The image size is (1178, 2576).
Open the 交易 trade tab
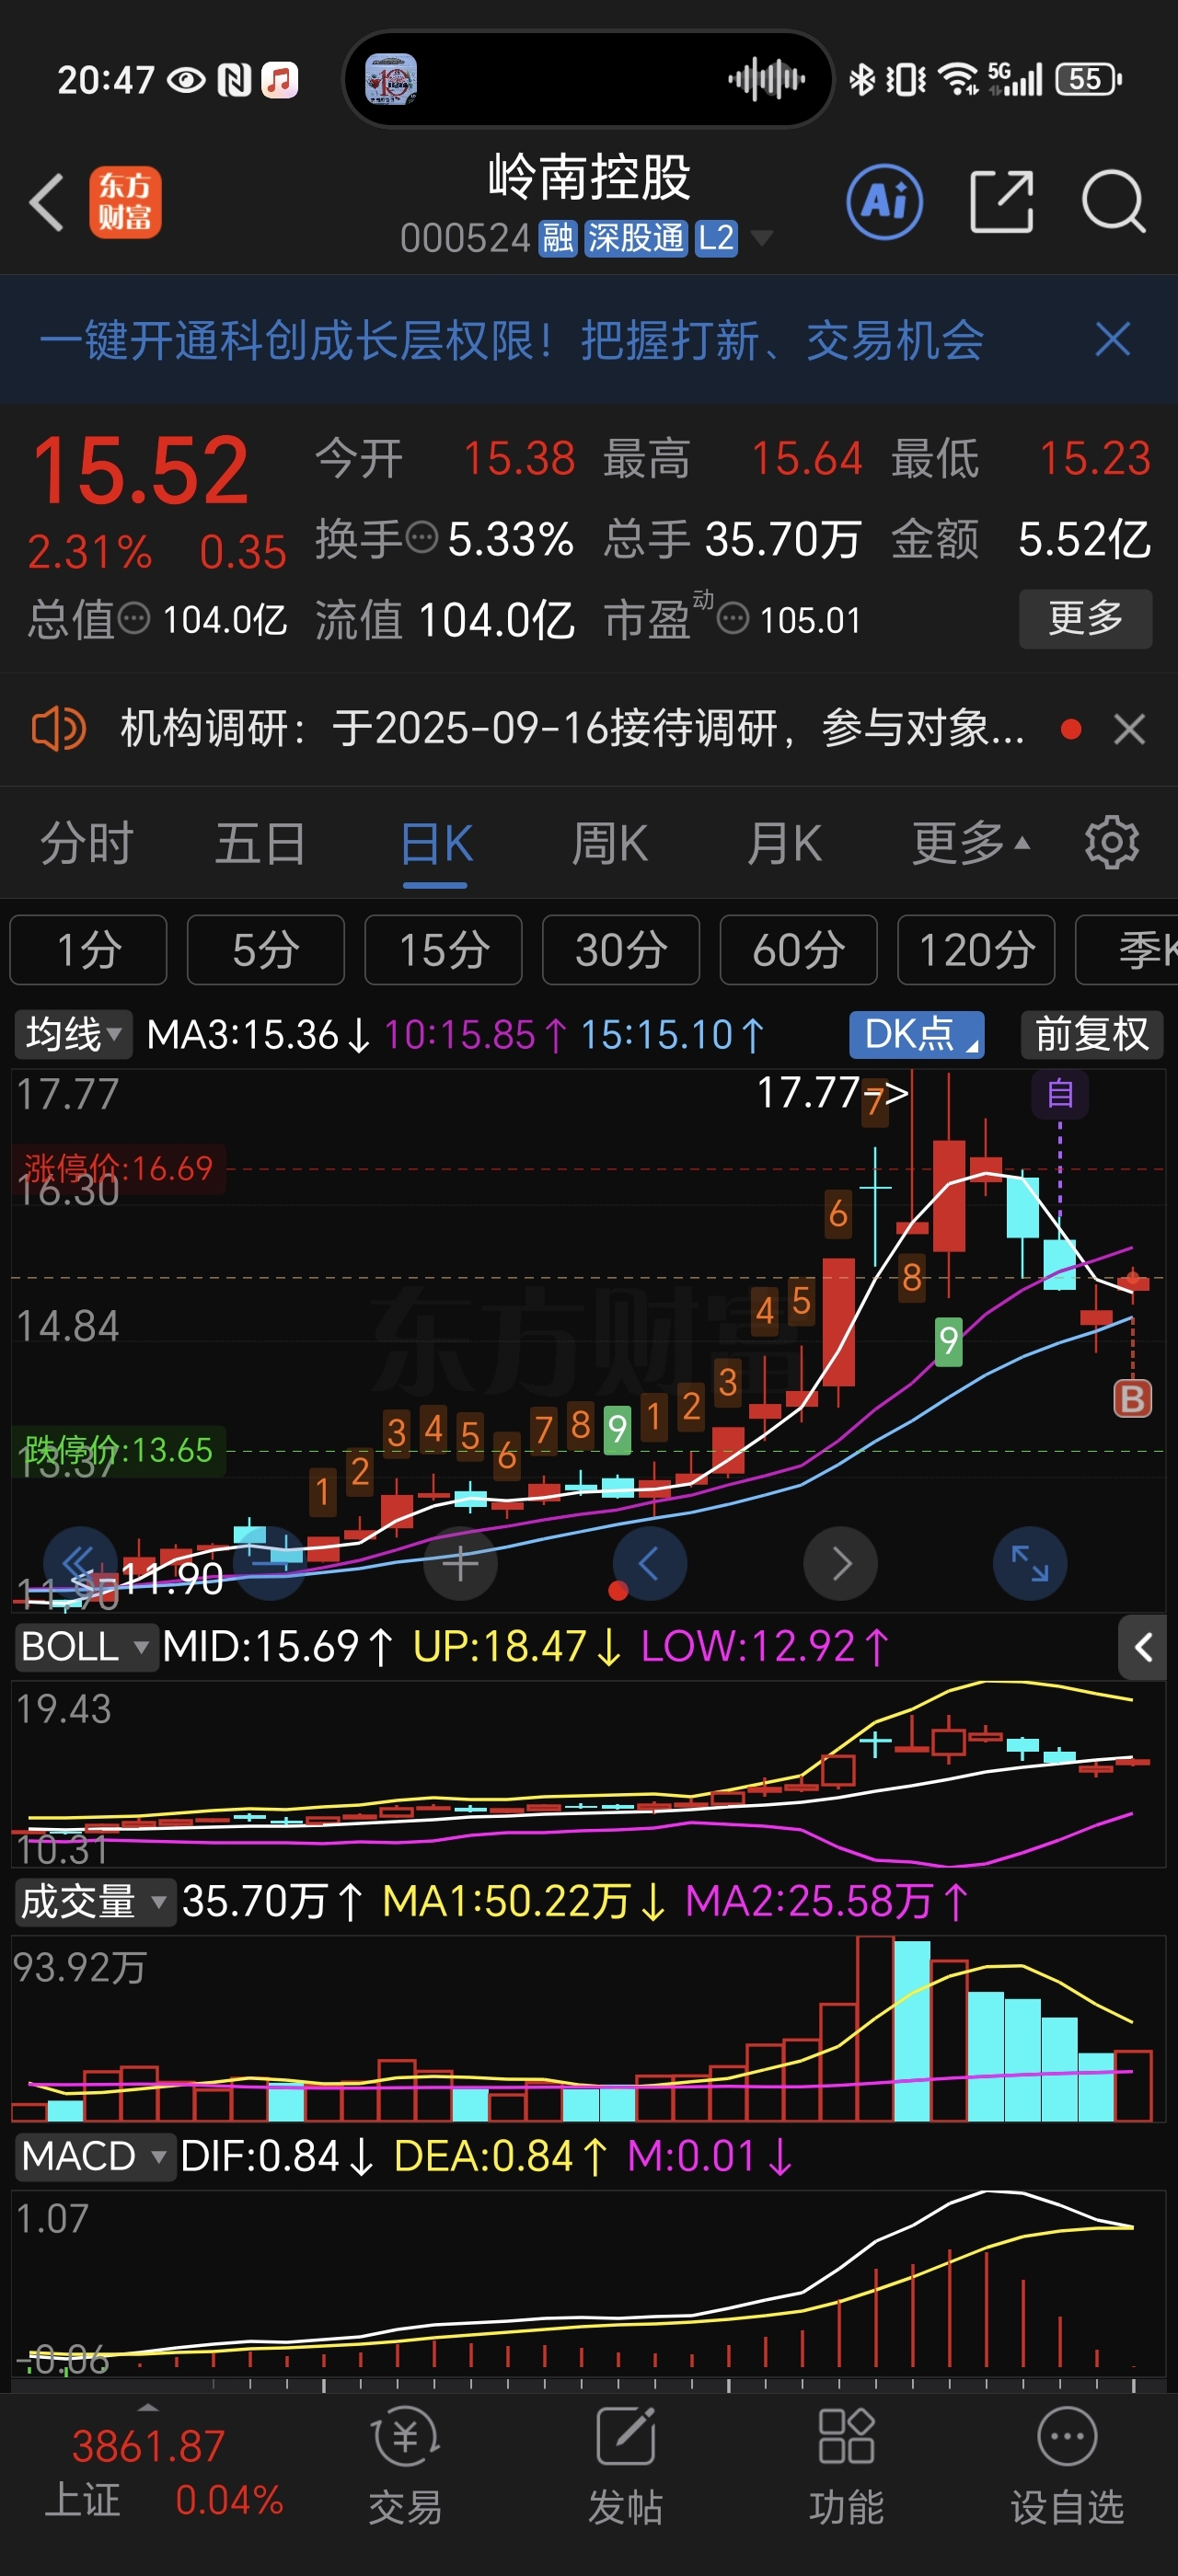pyautogui.click(x=405, y=2465)
